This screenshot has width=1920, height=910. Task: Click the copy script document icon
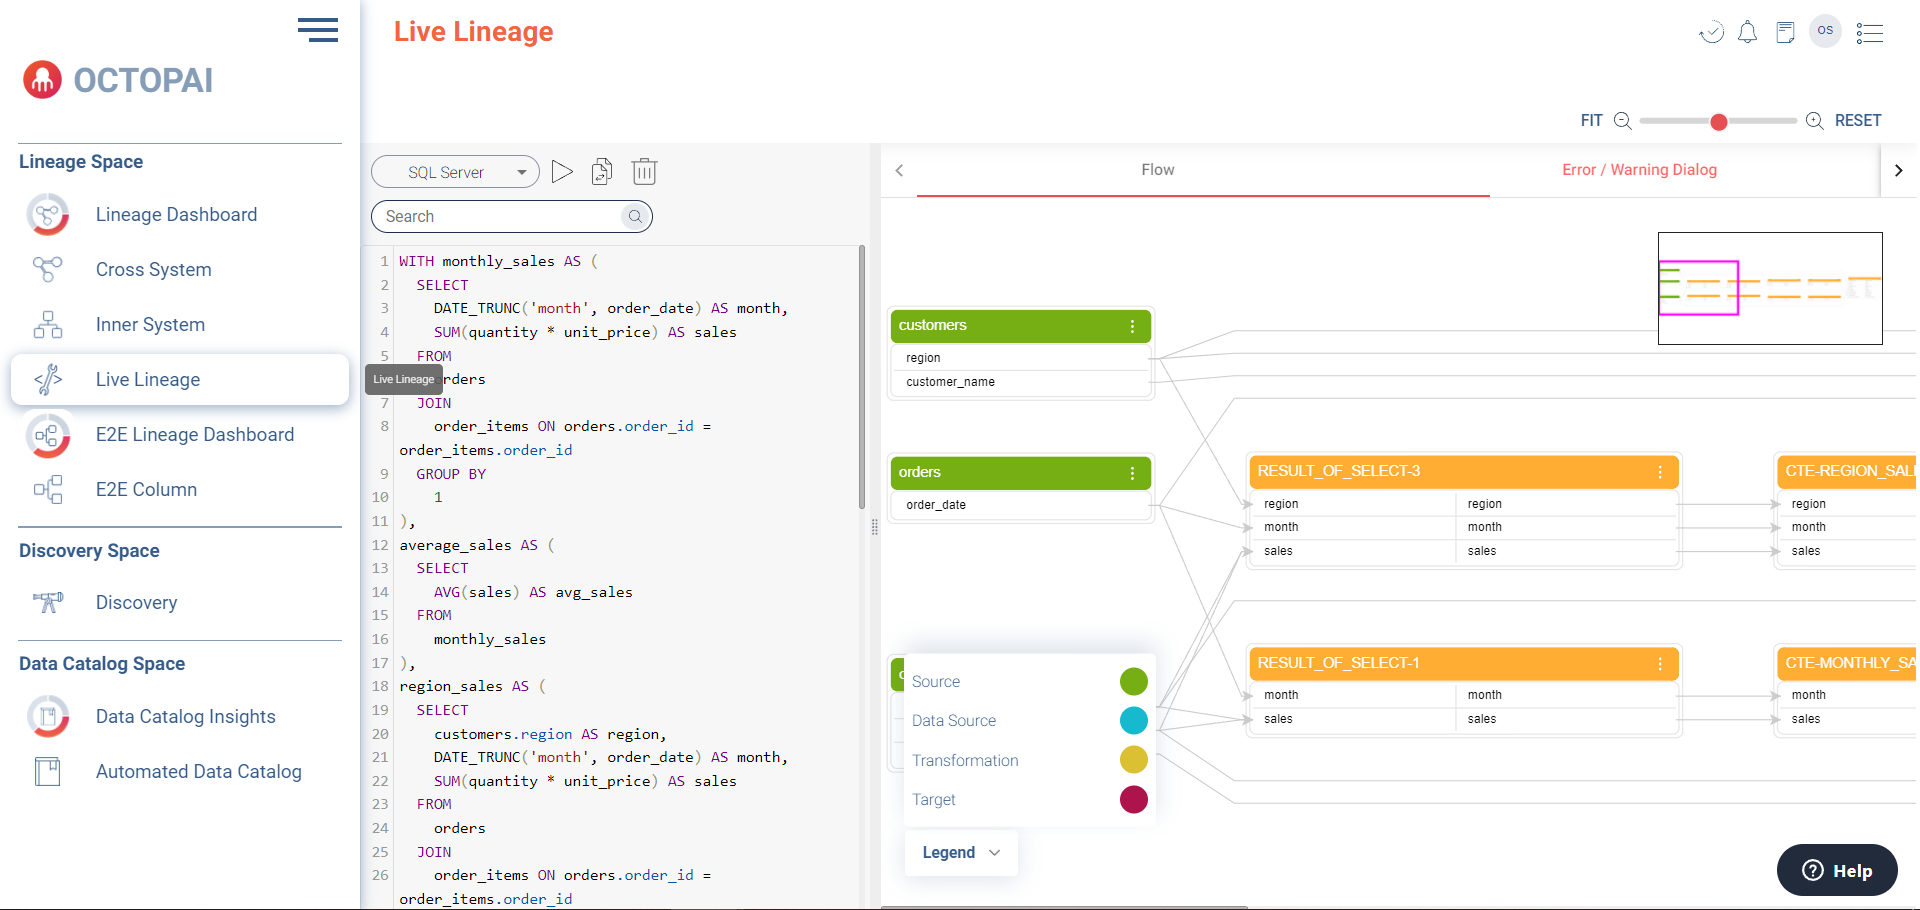(602, 172)
